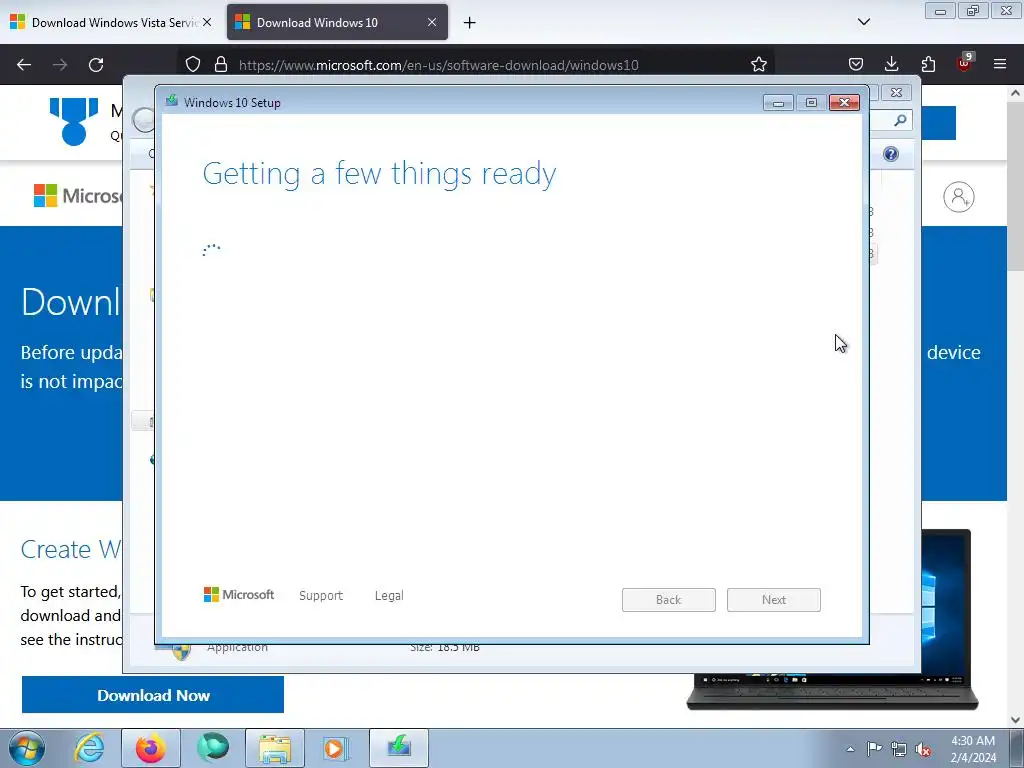Close the Download Windows 10 tab
1024x768 pixels.
(432, 22)
